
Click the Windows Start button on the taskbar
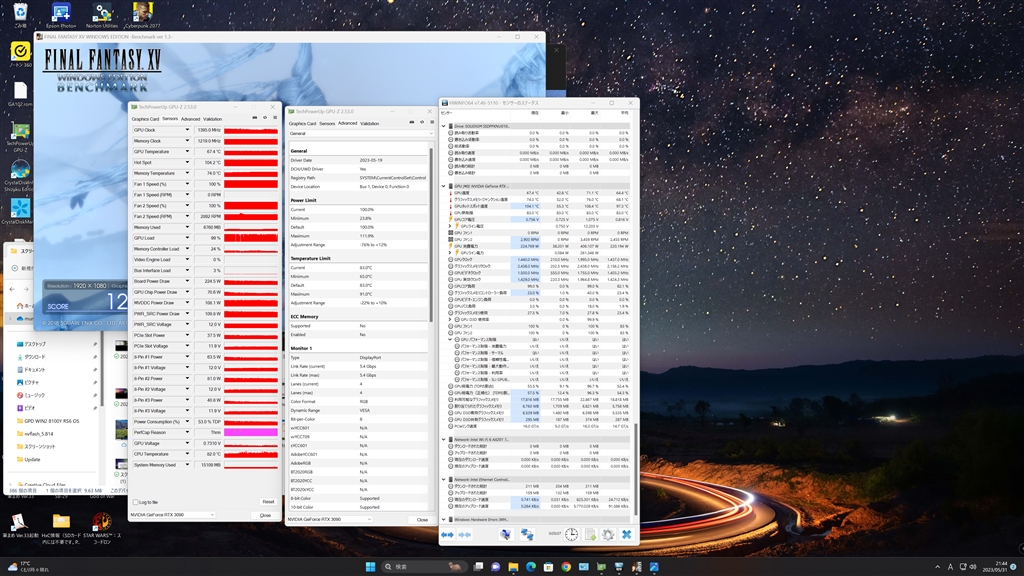point(371,566)
